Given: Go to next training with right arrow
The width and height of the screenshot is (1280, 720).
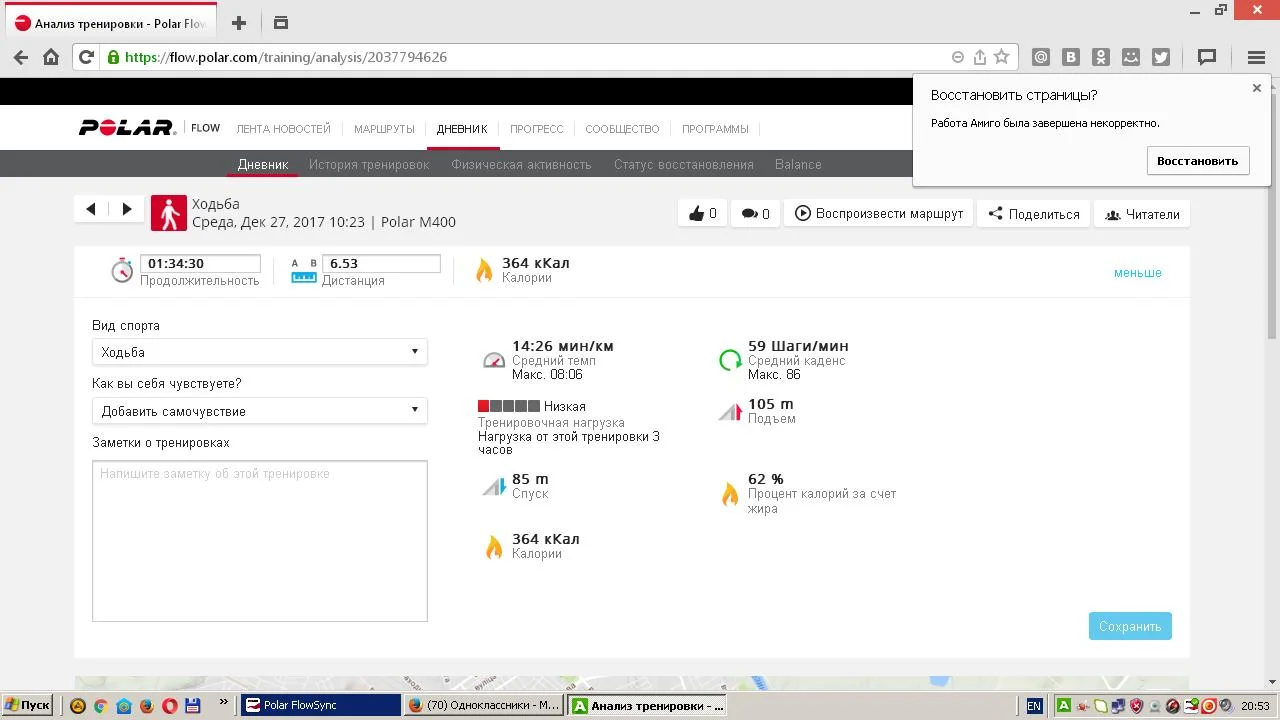Looking at the screenshot, I should coord(127,209).
